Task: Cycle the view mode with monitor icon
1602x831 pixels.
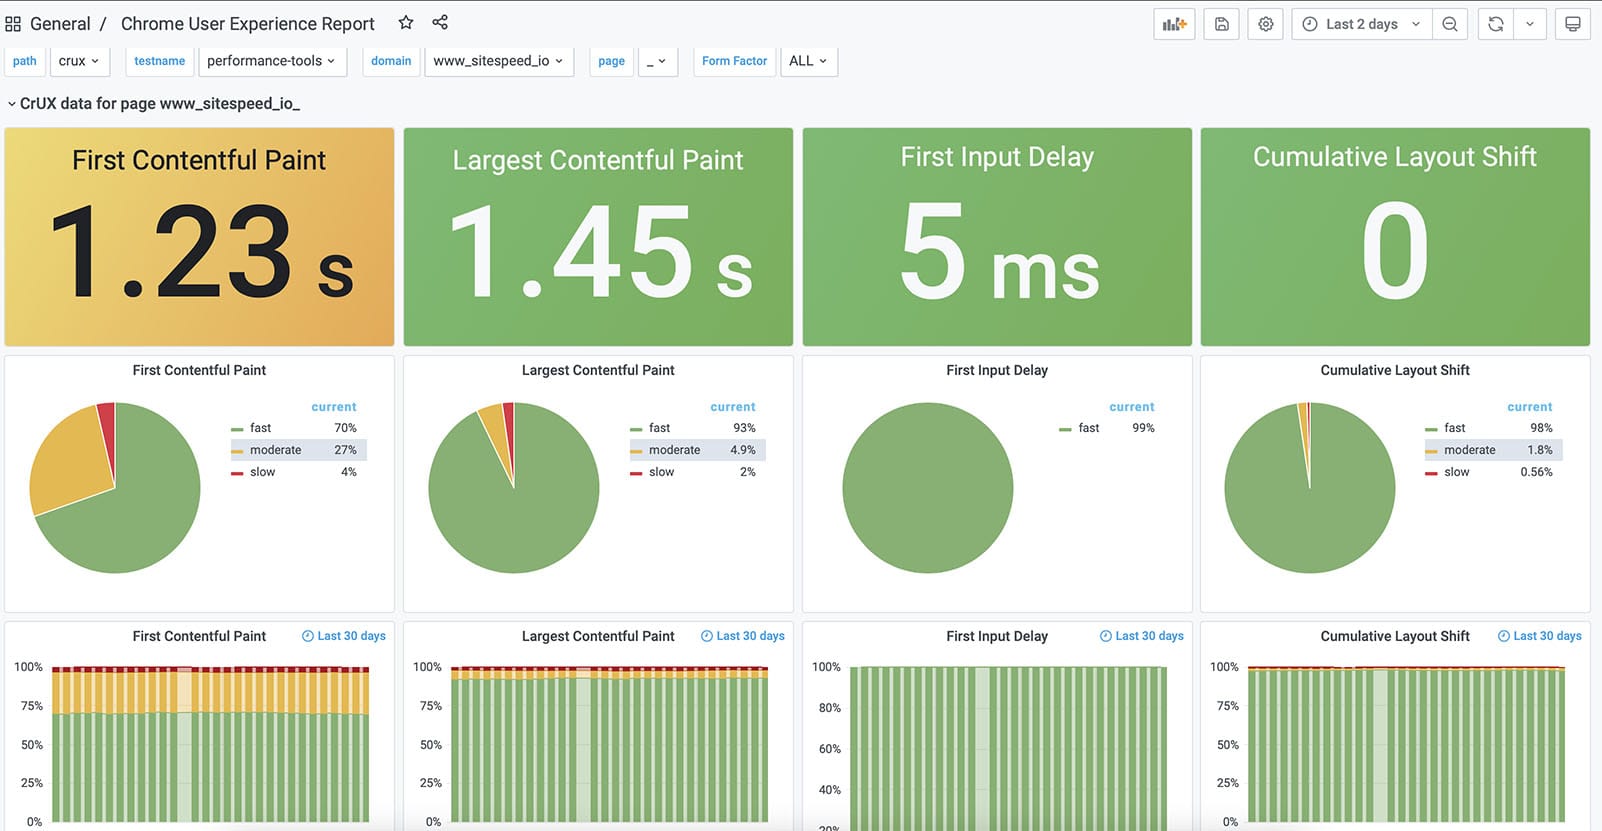Action: click(1573, 24)
